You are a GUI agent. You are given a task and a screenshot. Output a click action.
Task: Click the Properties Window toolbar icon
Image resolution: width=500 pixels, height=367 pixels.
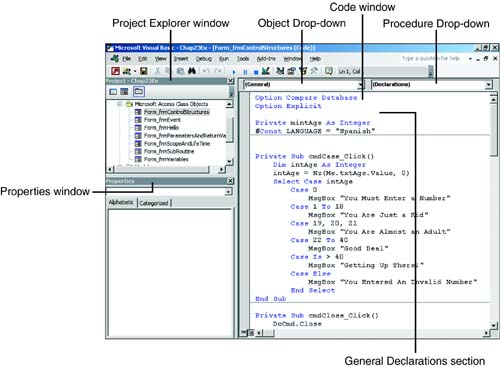tap(292, 71)
